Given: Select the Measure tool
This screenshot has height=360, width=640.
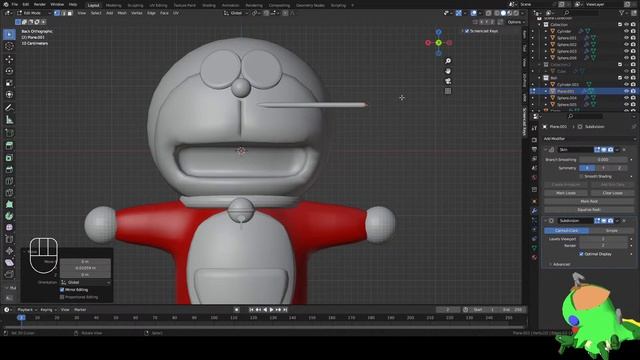Looking at the screenshot, I should (9, 120).
